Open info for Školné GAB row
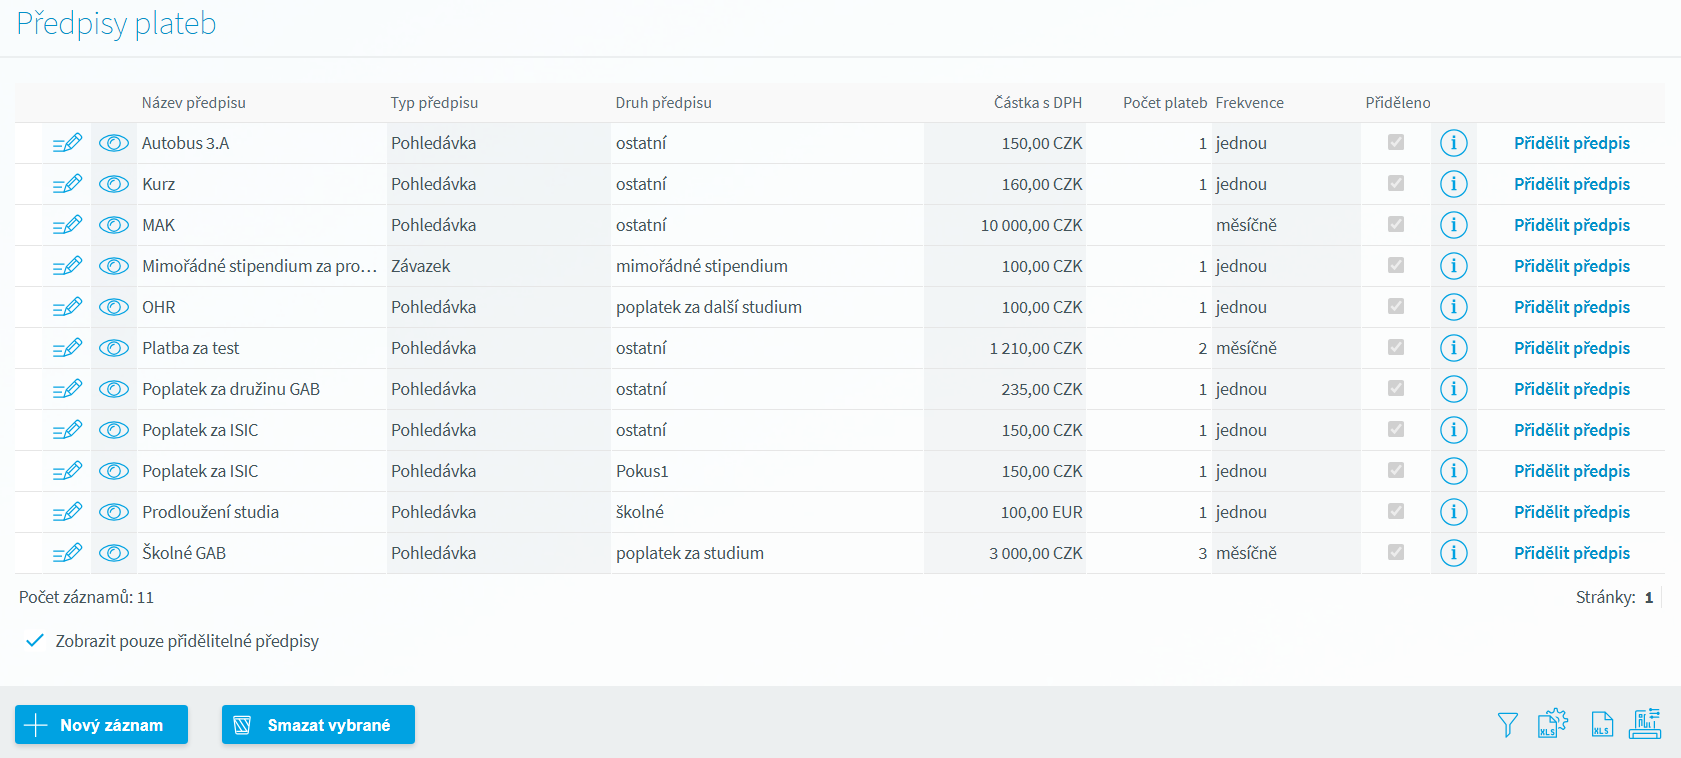1681x758 pixels. (x=1454, y=553)
